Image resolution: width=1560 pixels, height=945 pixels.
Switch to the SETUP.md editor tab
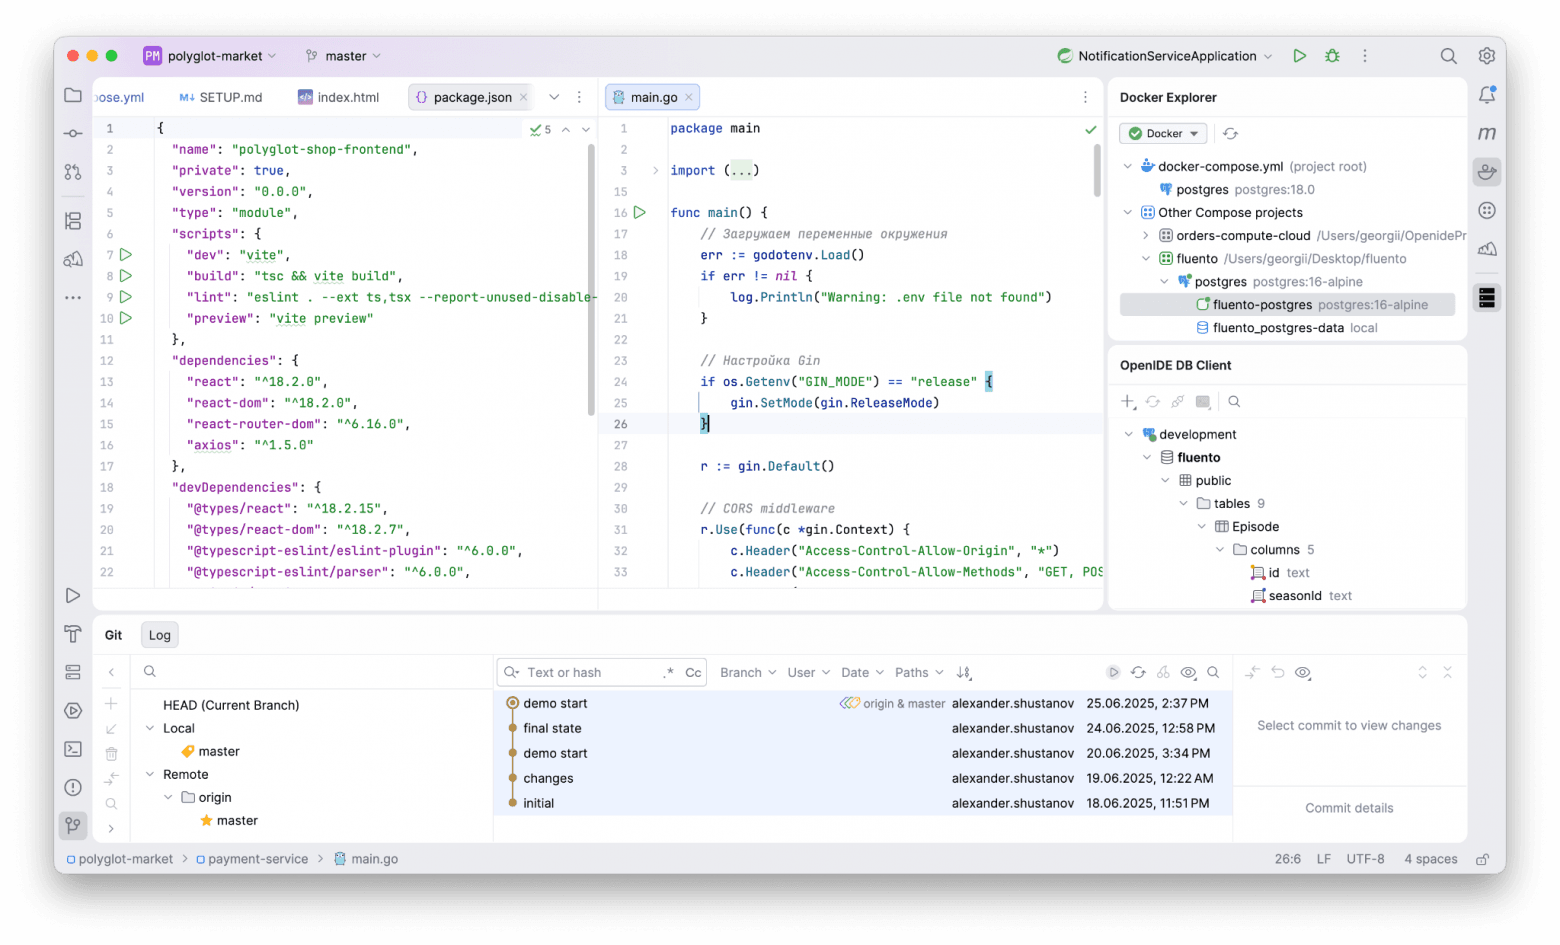[x=221, y=97]
